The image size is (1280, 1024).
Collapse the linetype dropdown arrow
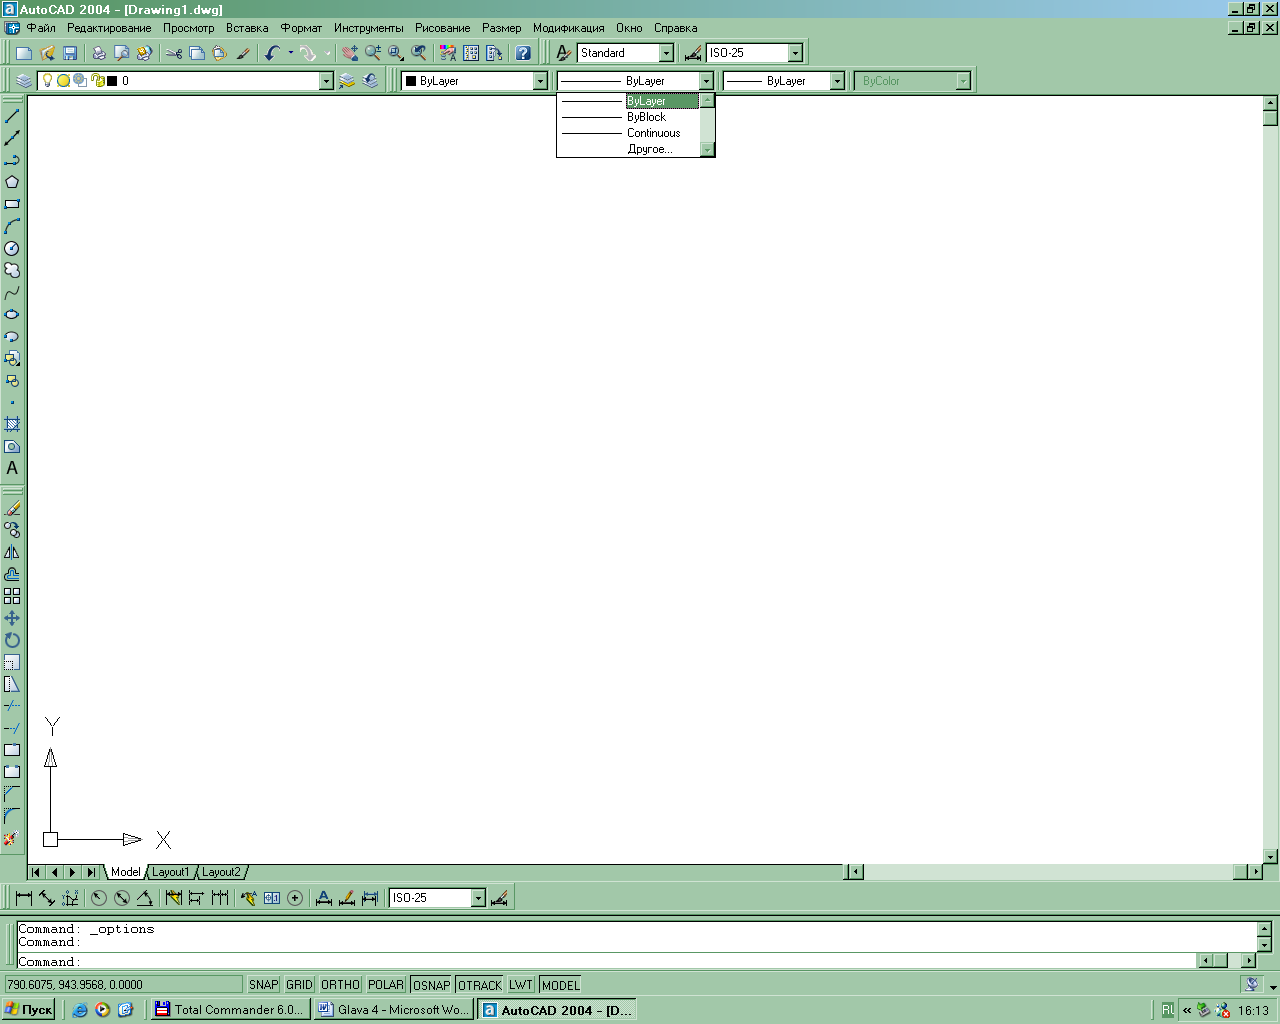click(x=706, y=81)
